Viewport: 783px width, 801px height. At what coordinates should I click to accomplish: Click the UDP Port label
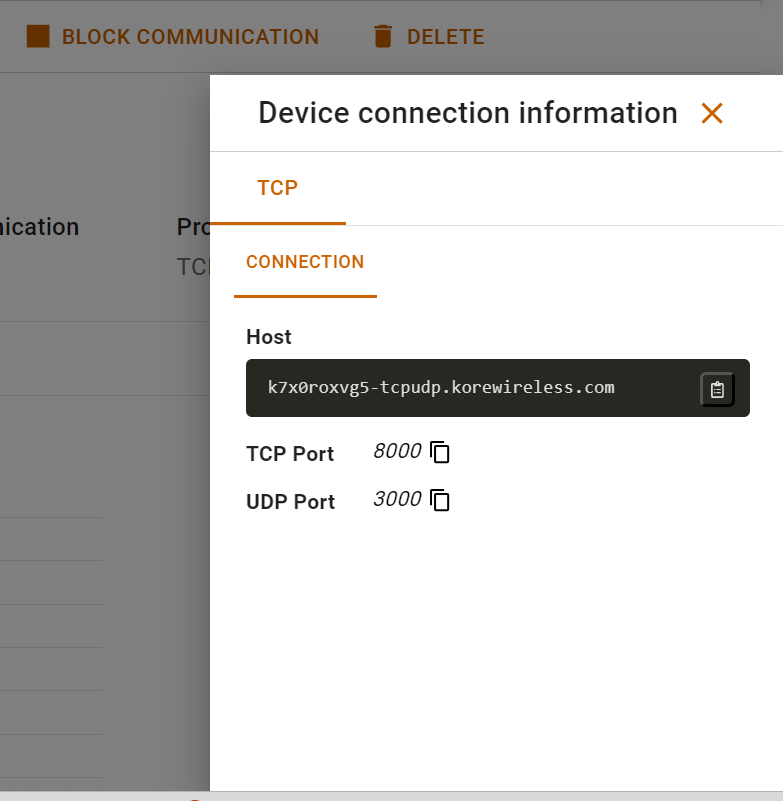291,502
